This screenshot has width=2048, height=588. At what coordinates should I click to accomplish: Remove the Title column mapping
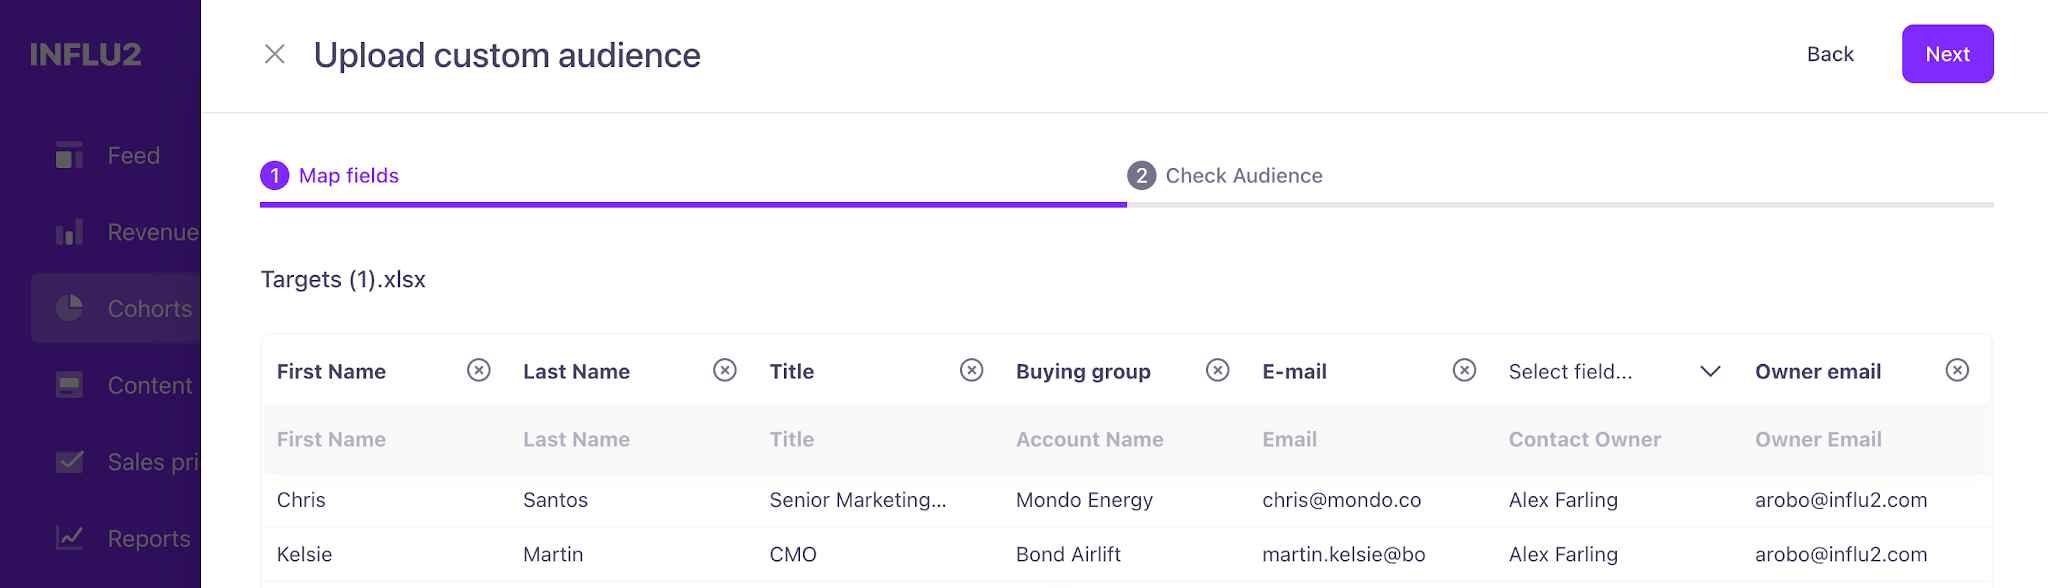coord(972,371)
